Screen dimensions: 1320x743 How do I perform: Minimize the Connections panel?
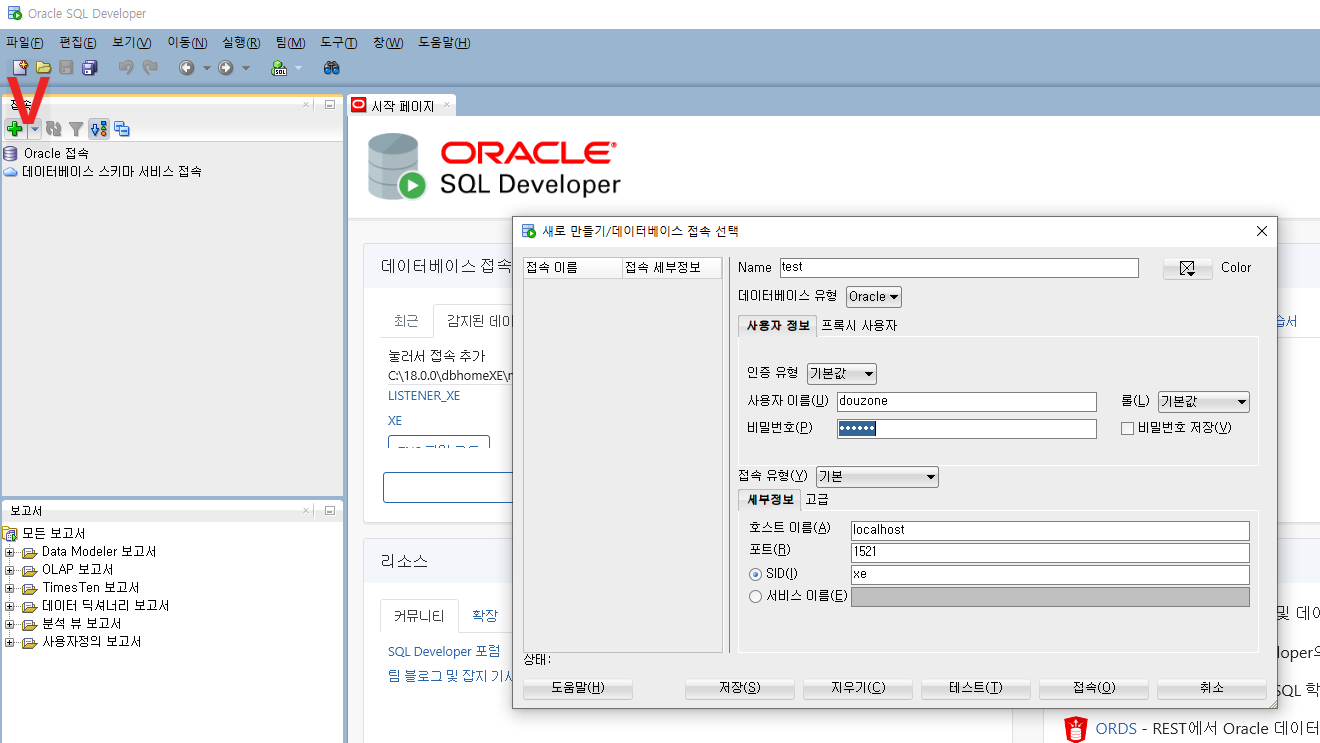[x=330, y=104]
